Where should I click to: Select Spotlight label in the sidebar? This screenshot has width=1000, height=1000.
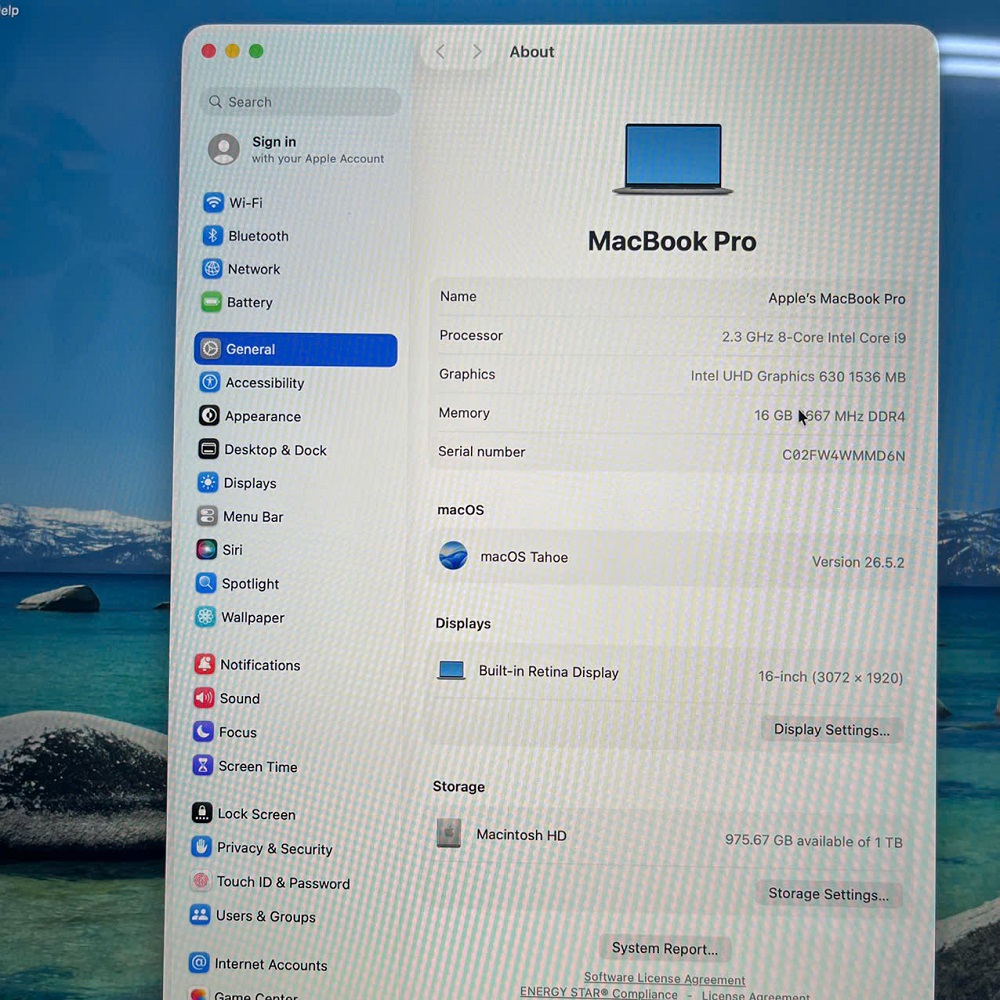[250, 584]
